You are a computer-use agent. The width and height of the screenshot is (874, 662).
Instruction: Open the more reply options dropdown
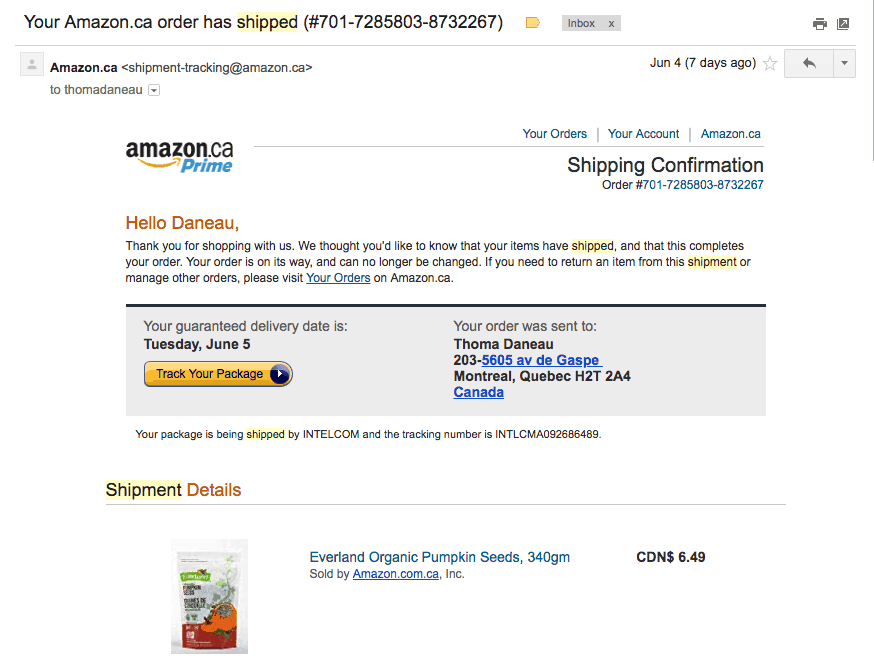click(844, 64)
